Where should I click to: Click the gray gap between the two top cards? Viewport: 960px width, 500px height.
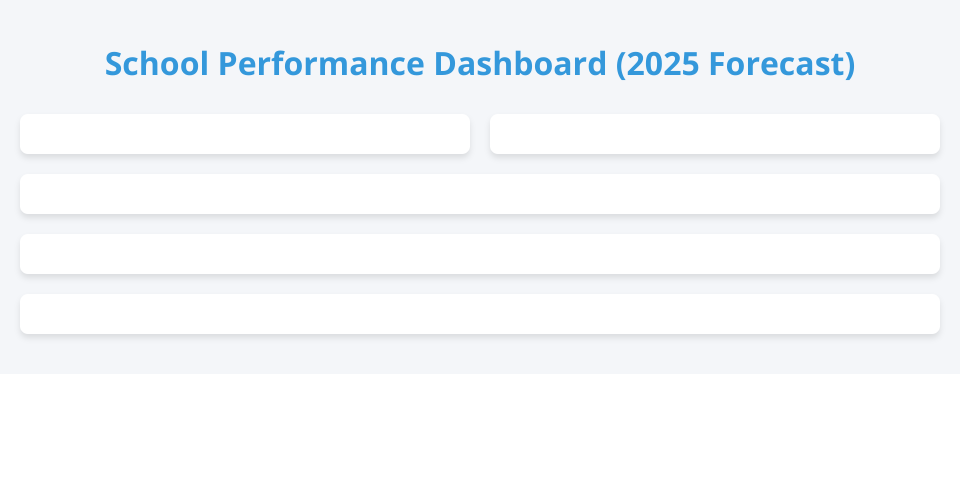point(480,134)
